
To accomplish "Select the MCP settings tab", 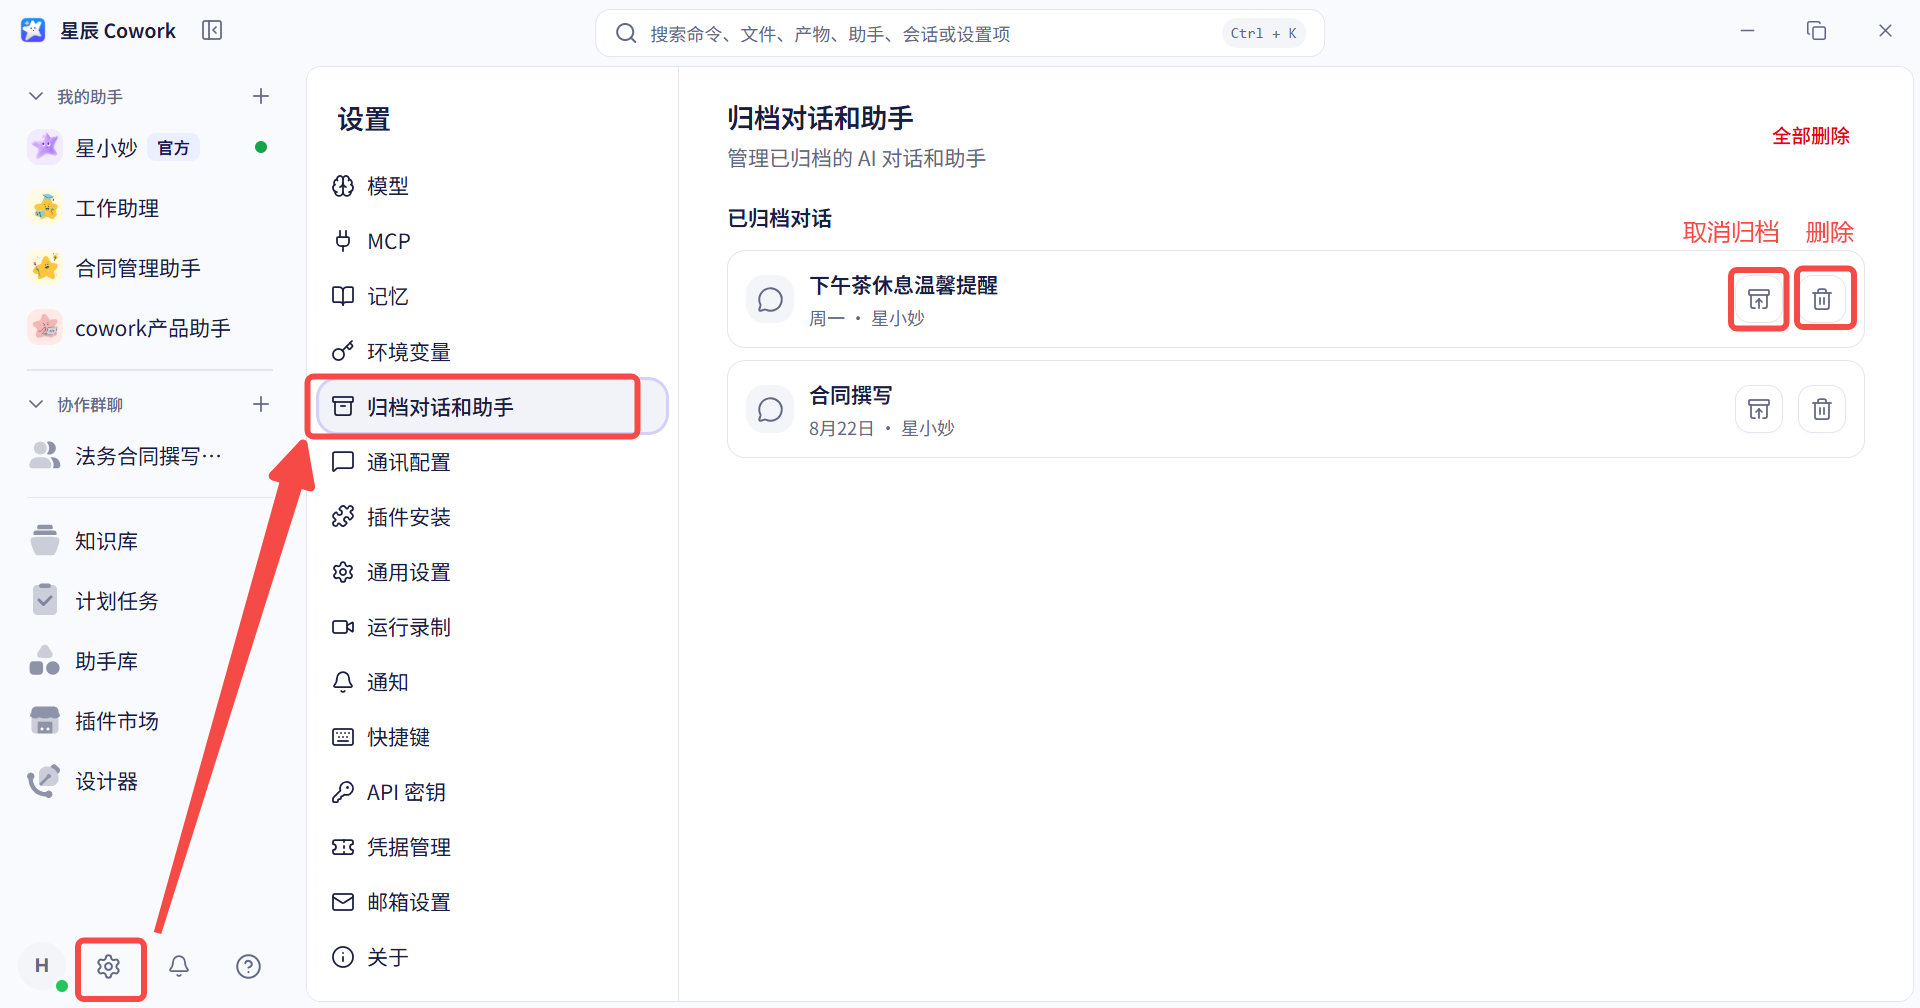I will pos(490,241).
